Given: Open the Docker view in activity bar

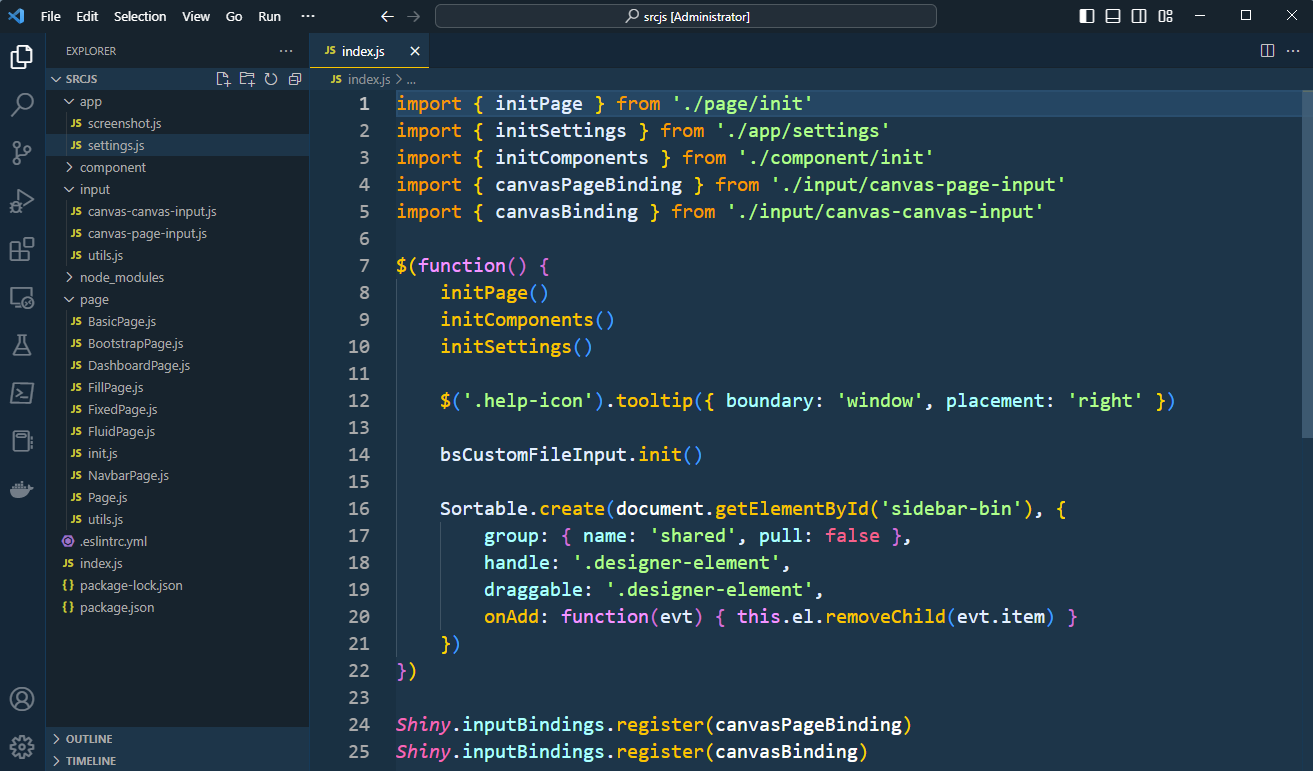Looking at the screenshot, I should click(22, 489).
